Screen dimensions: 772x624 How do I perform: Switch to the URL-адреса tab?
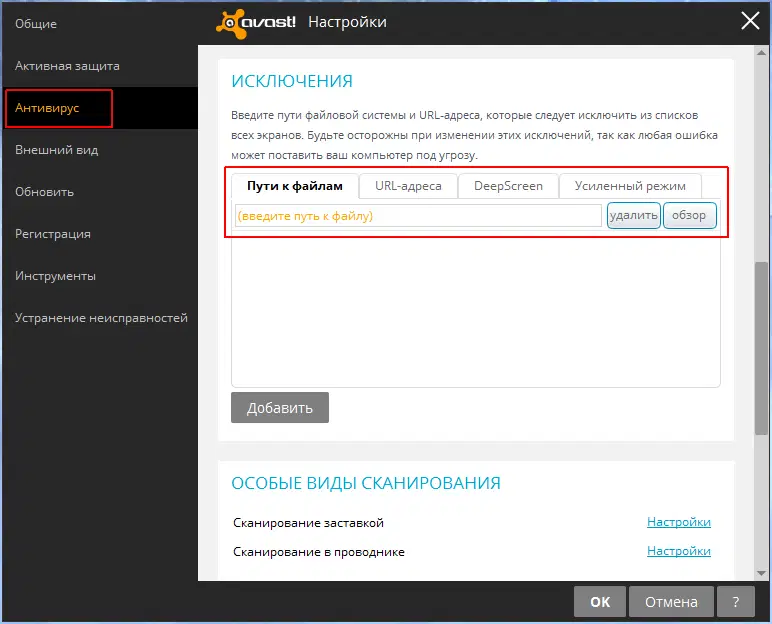(408, 186)
